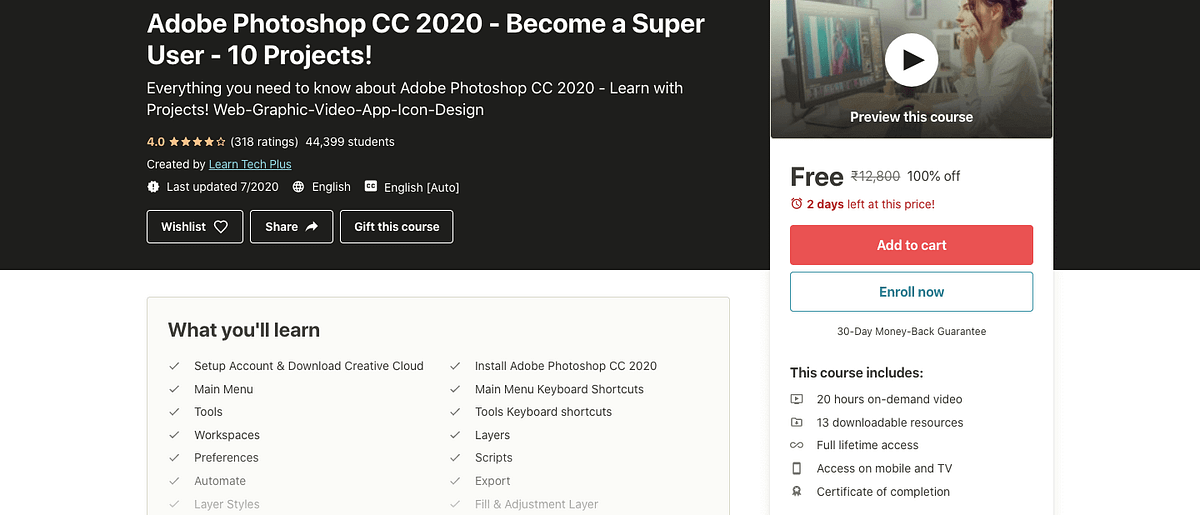Click the certificate of completion icon

click(796, 491)
